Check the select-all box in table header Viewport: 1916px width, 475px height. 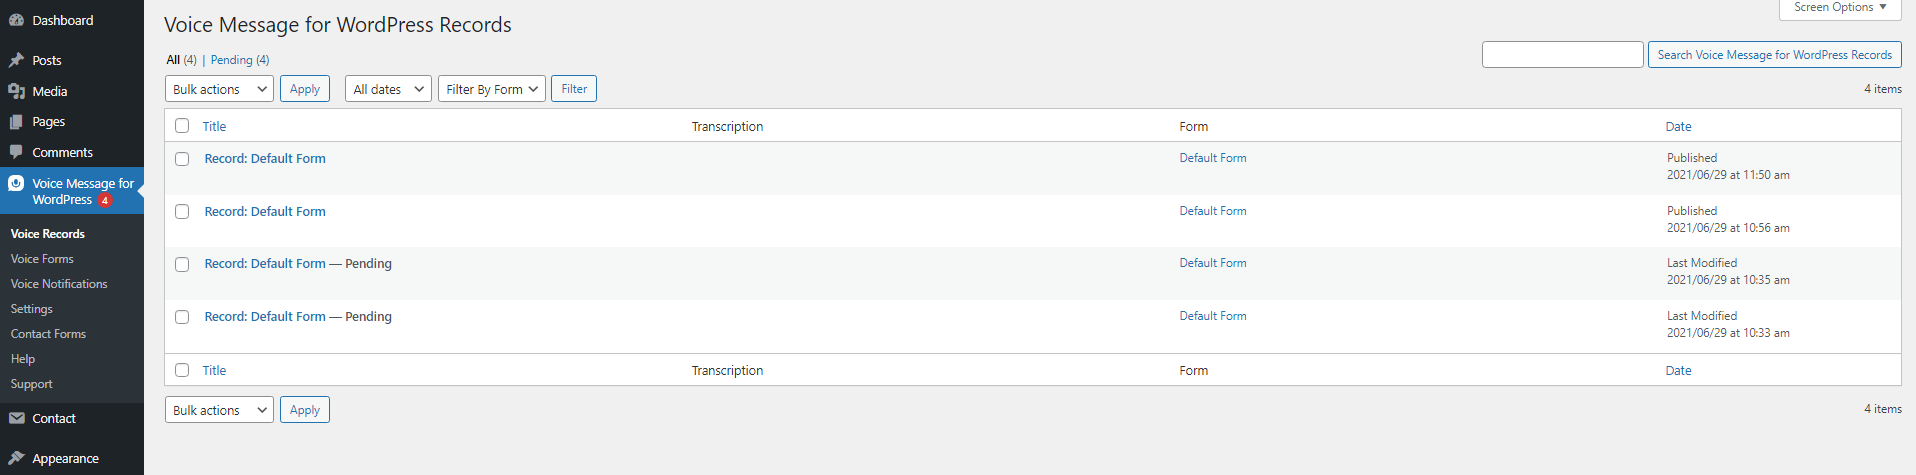point(182,126)
